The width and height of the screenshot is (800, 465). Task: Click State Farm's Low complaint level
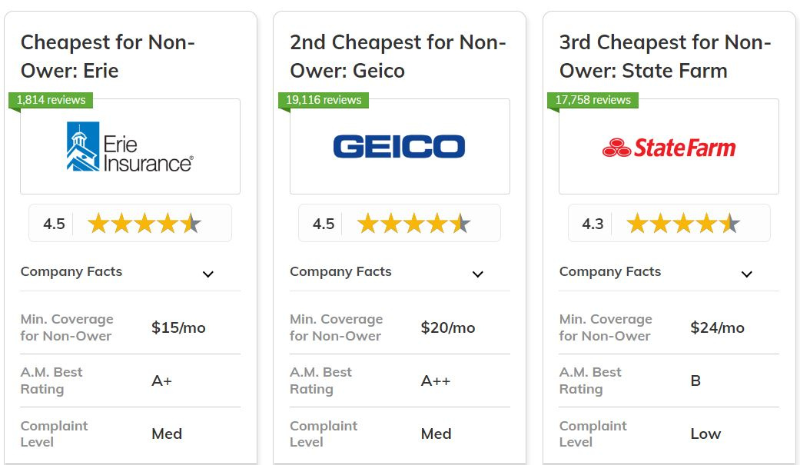[706, 434]
